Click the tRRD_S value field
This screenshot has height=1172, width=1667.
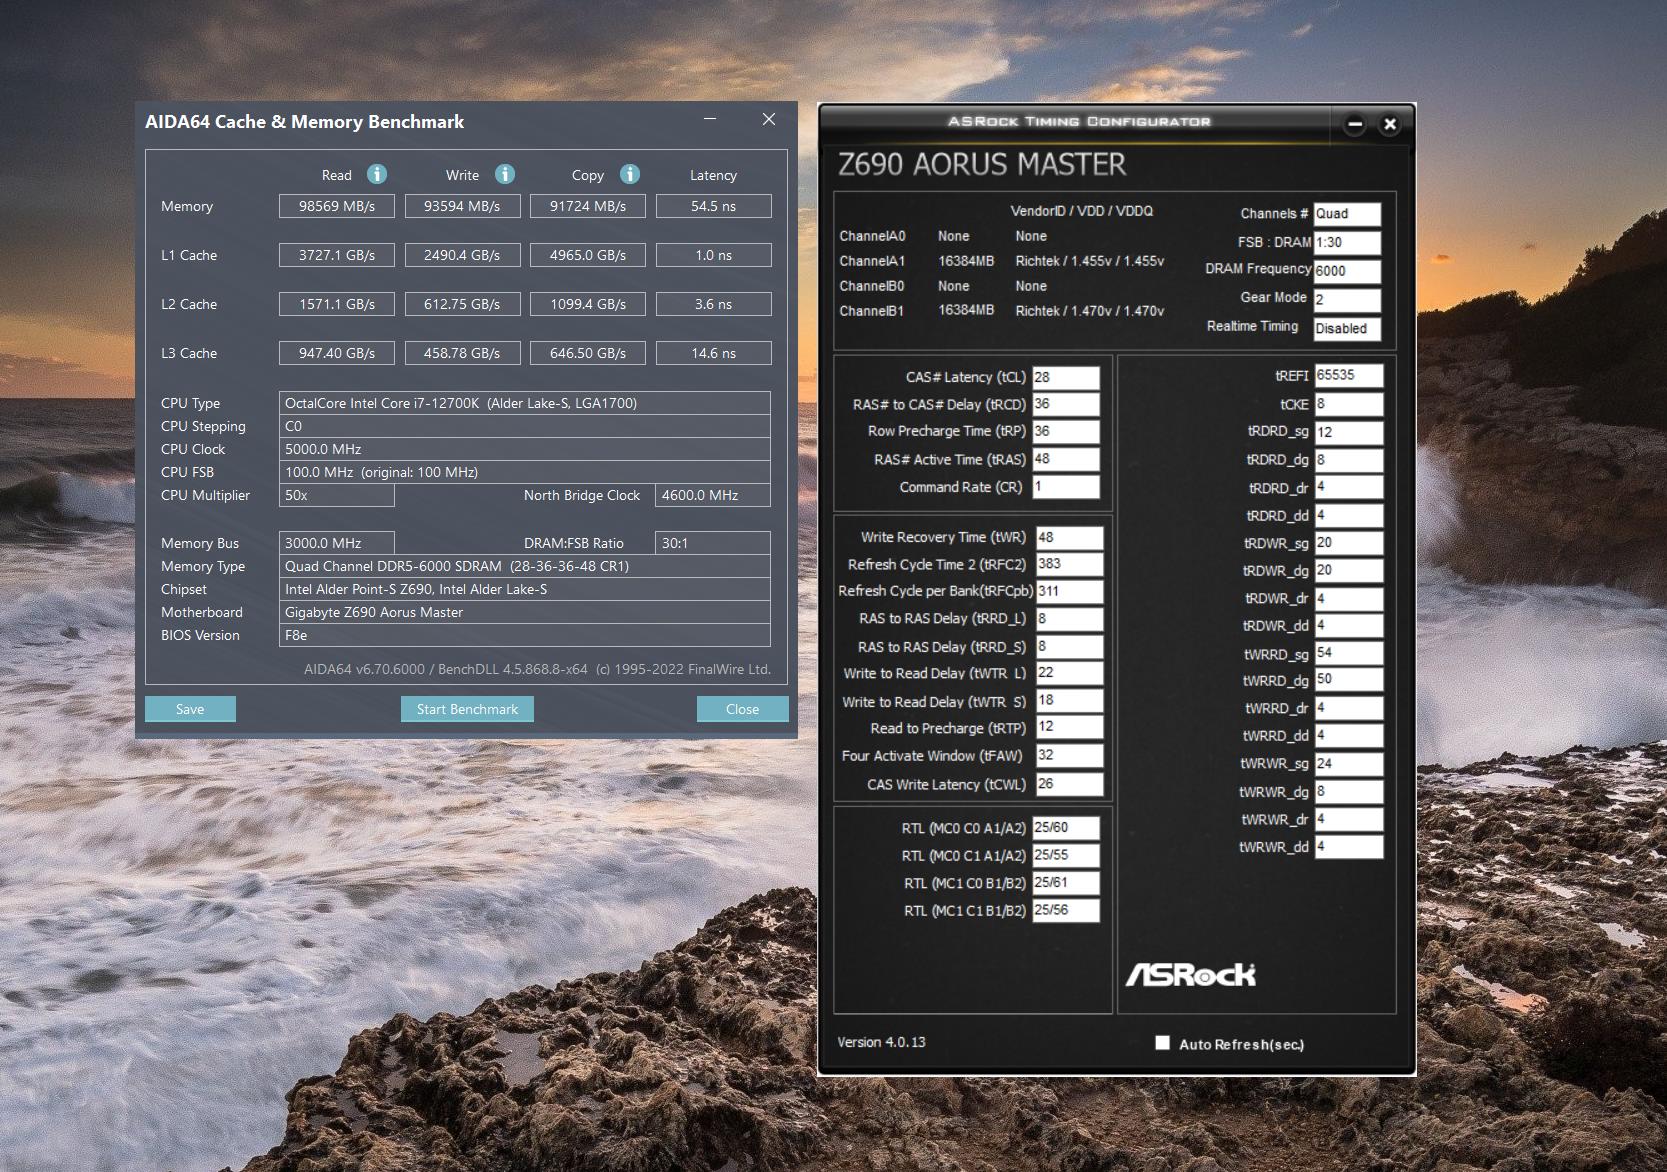1069,647
